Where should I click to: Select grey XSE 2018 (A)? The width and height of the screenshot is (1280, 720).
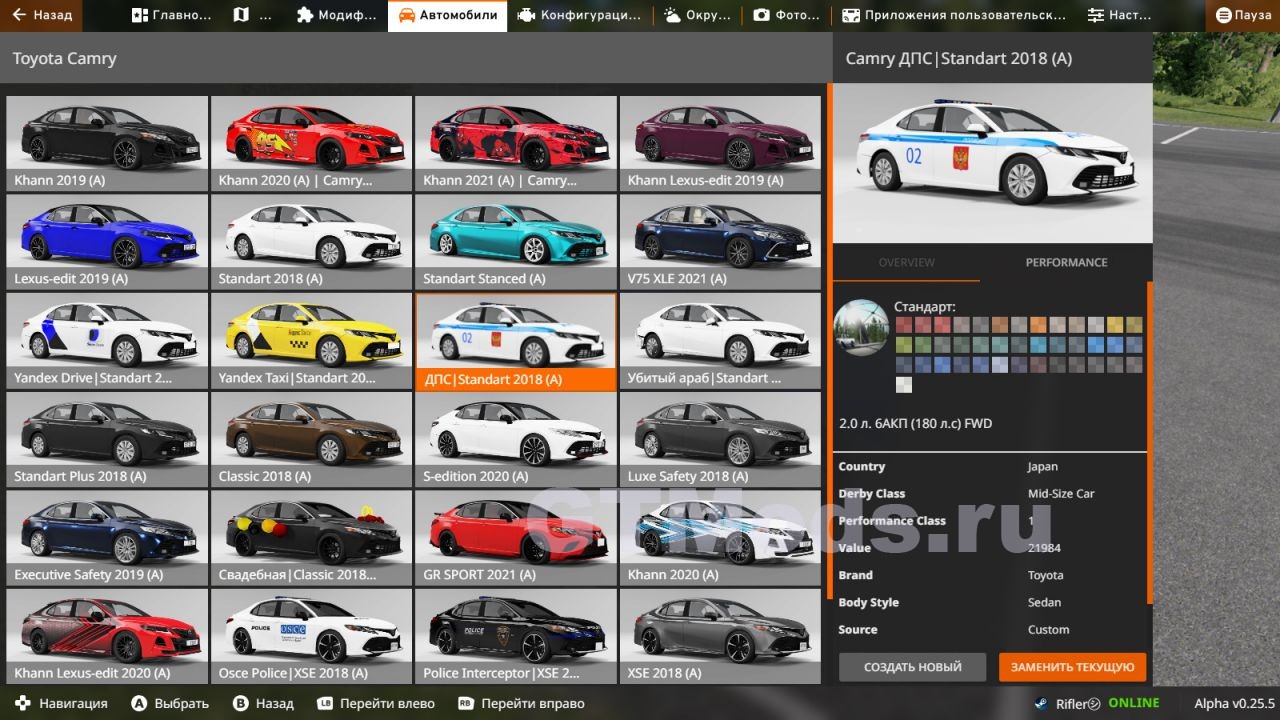(x=720, y=636)
